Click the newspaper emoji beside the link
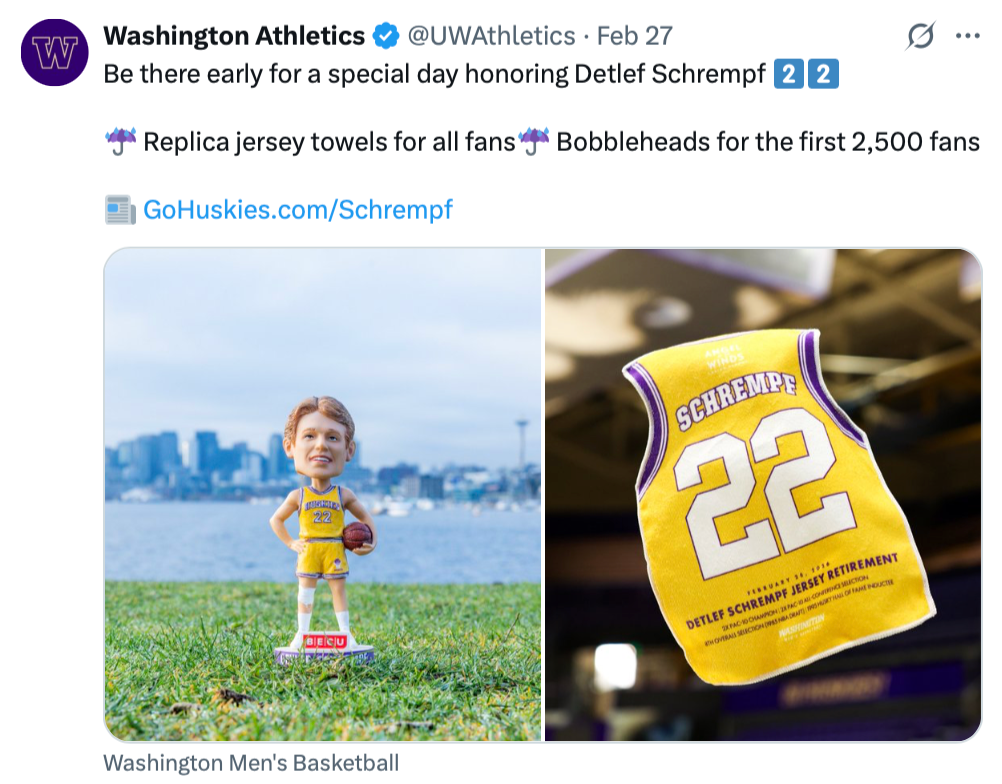 pos(120,210)
